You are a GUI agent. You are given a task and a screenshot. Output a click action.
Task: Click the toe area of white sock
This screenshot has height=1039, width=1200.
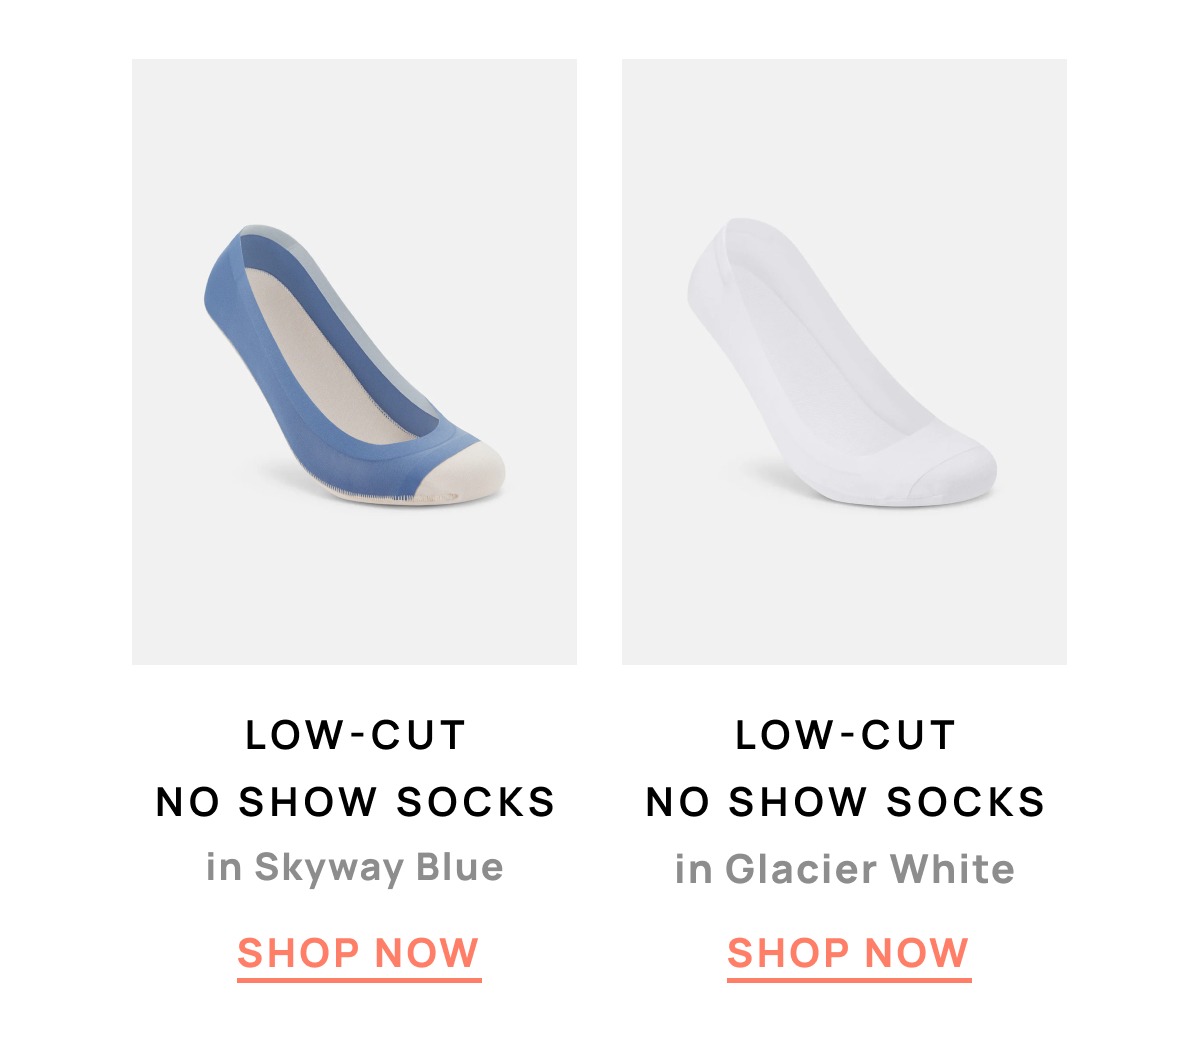955,470
